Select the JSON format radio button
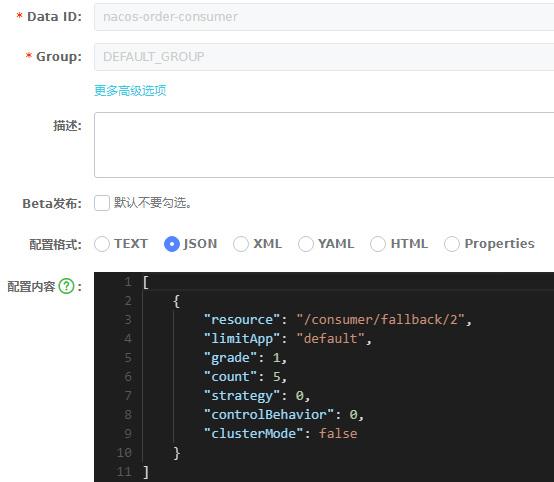554x482 pixels. coord(172,244)
